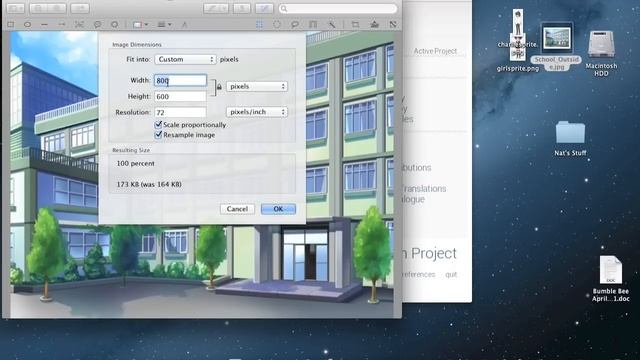
Task: Open the View menu toolbar dropdown
Action: click(x=16, y=8)
